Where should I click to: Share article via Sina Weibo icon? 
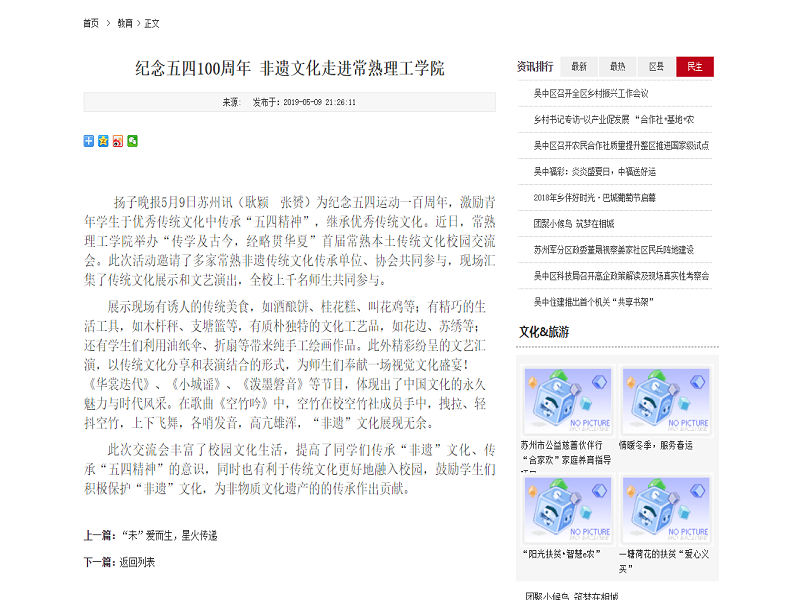118,141
